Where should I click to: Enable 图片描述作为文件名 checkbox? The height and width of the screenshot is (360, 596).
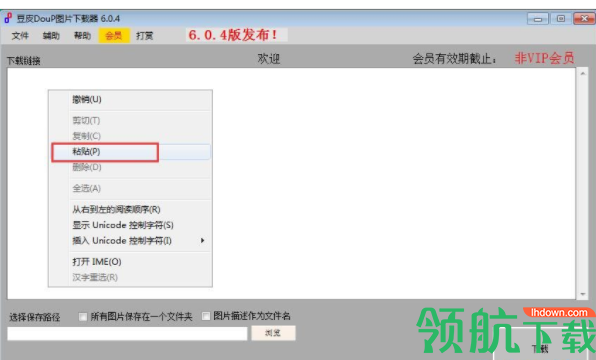(206, 316)
